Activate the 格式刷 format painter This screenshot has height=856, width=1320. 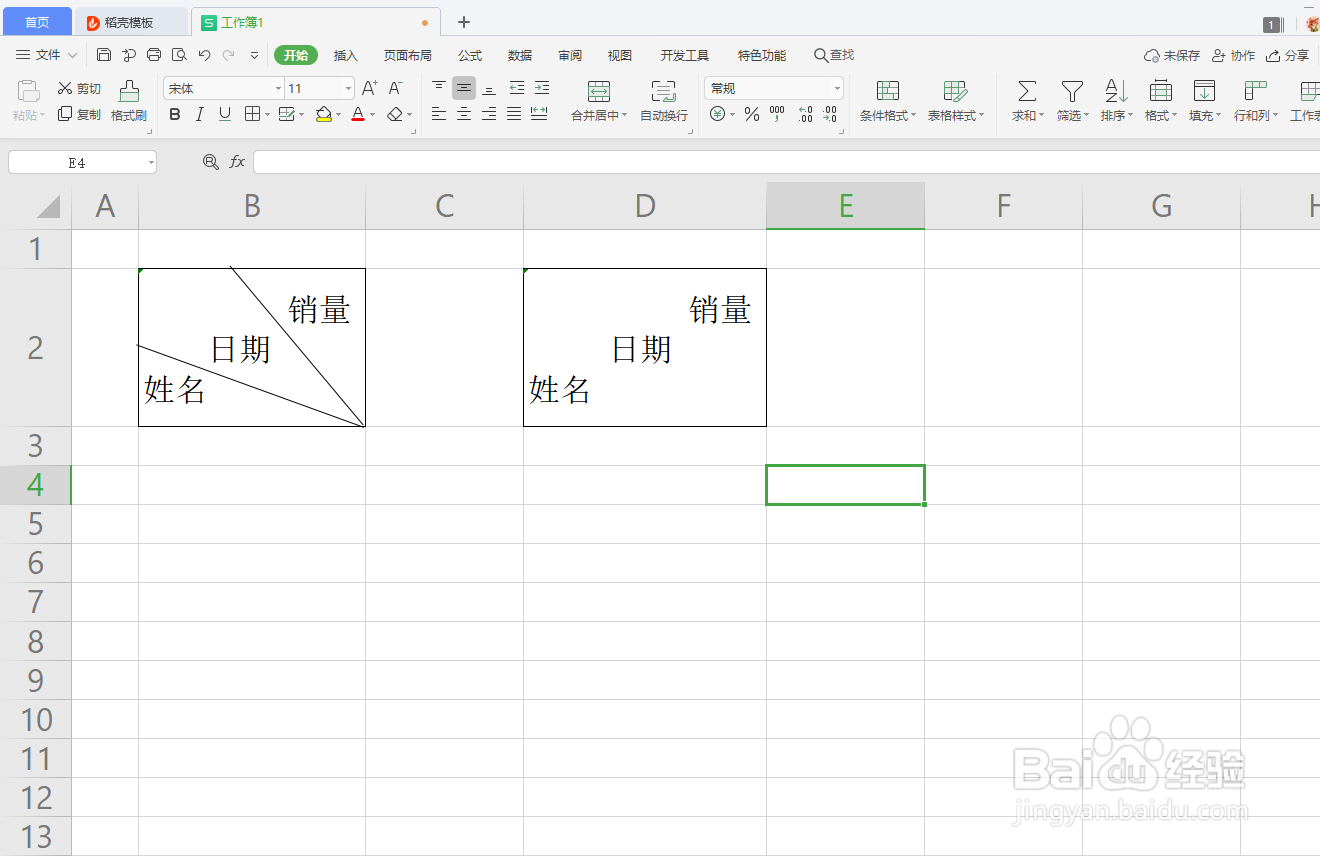pos(129,102)
